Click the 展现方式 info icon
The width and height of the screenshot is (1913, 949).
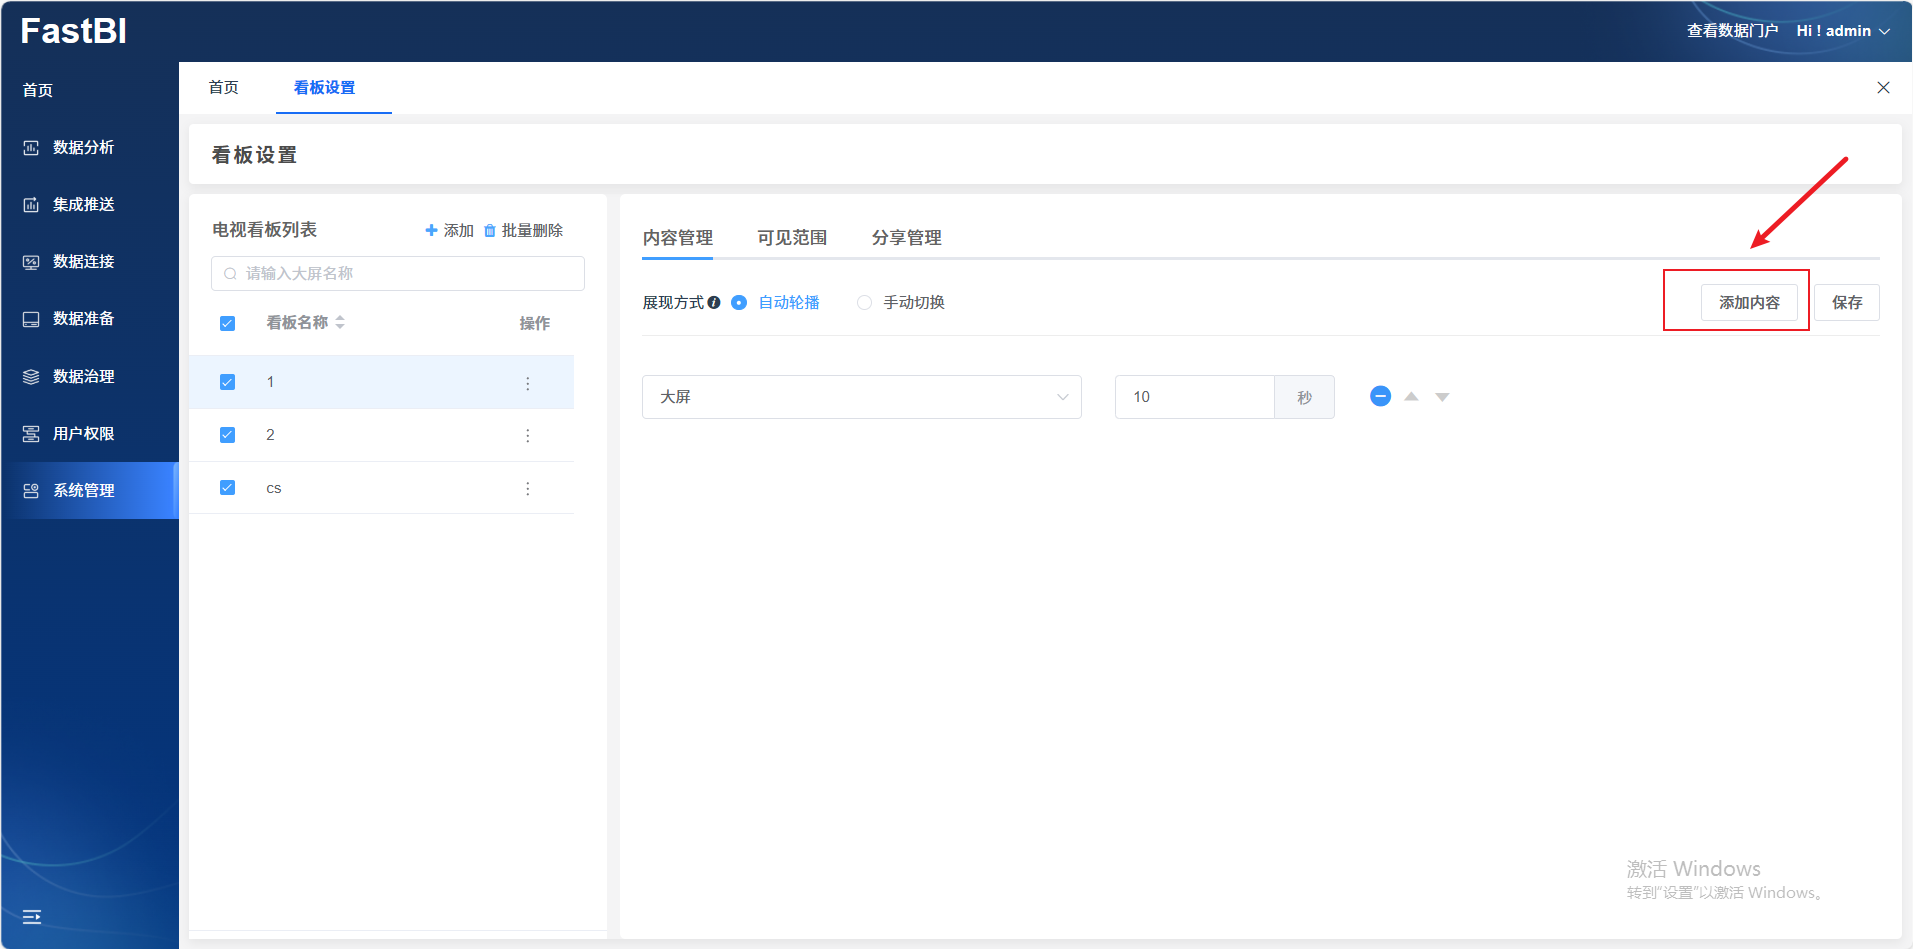pos(714,303)
